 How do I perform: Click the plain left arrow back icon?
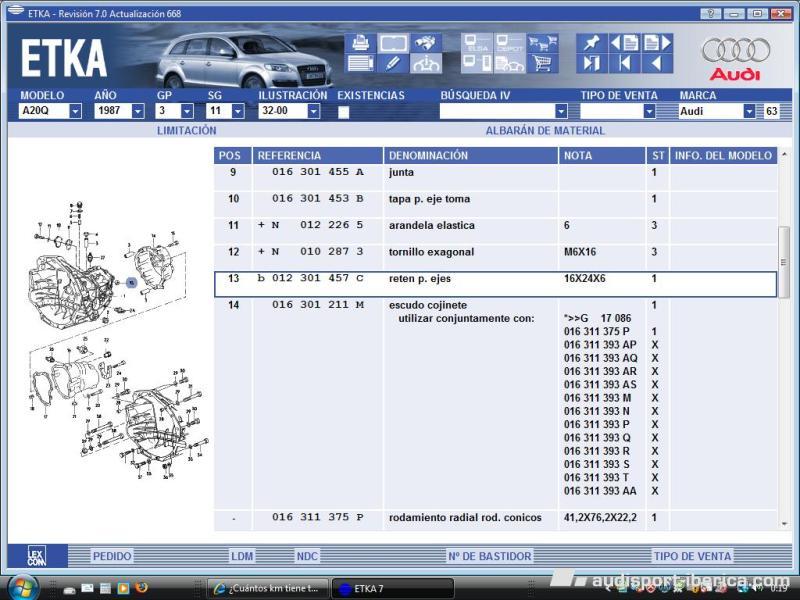(657, 64)
